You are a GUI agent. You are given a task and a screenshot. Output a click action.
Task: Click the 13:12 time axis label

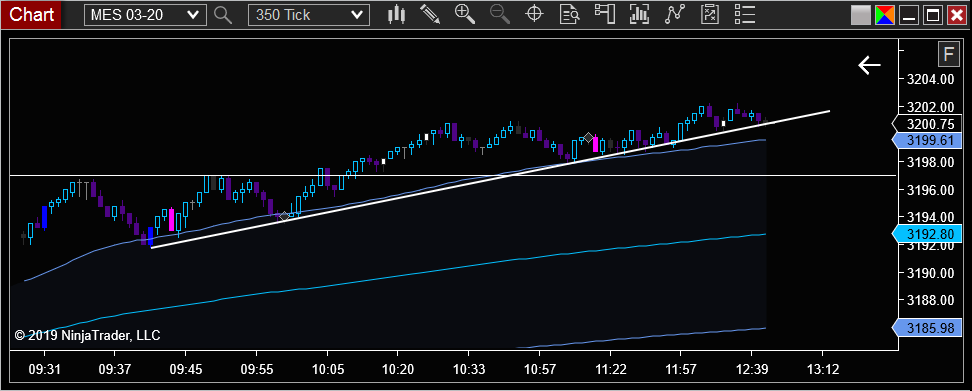[822, 370]
